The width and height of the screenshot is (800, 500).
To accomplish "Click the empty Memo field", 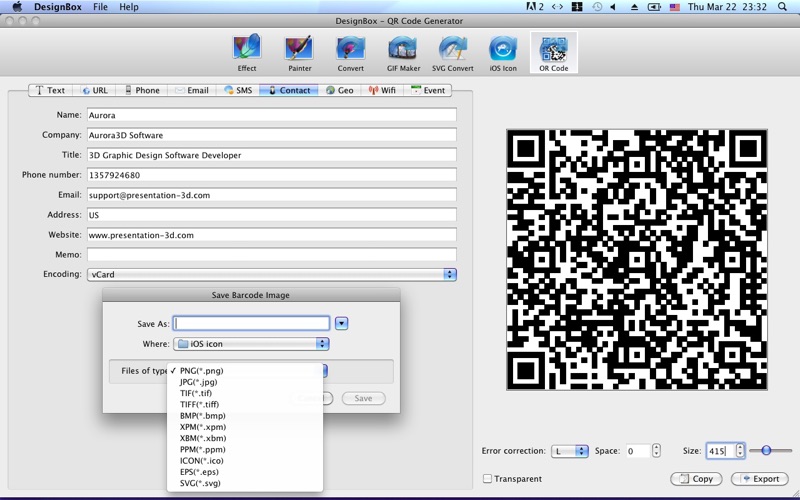I will pyautogui.click(x=272, y=255).
